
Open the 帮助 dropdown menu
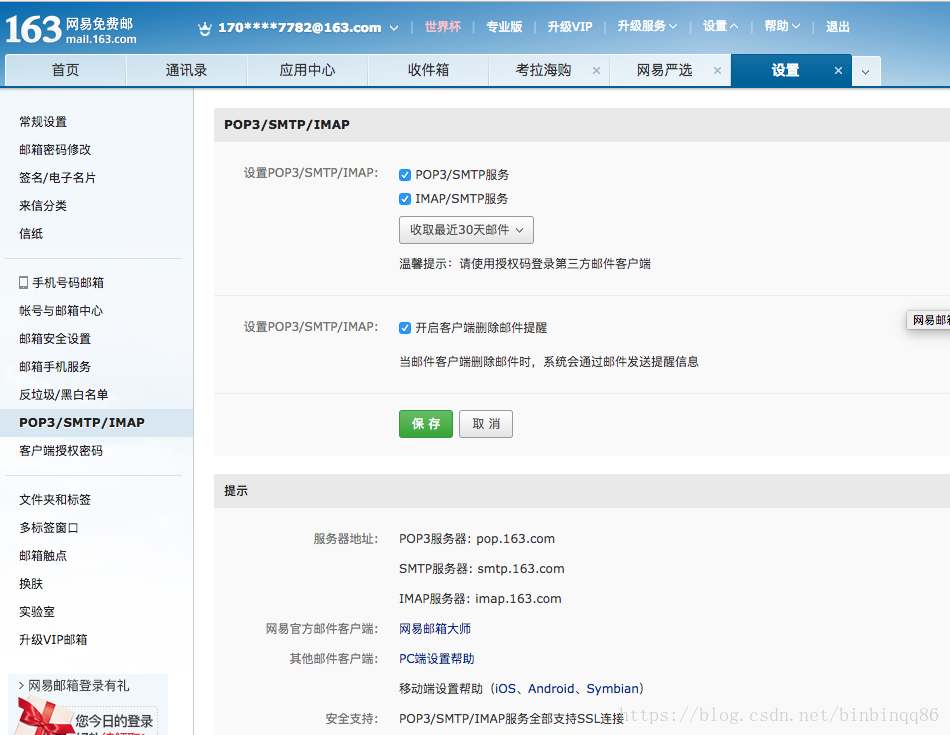(782, 26)
